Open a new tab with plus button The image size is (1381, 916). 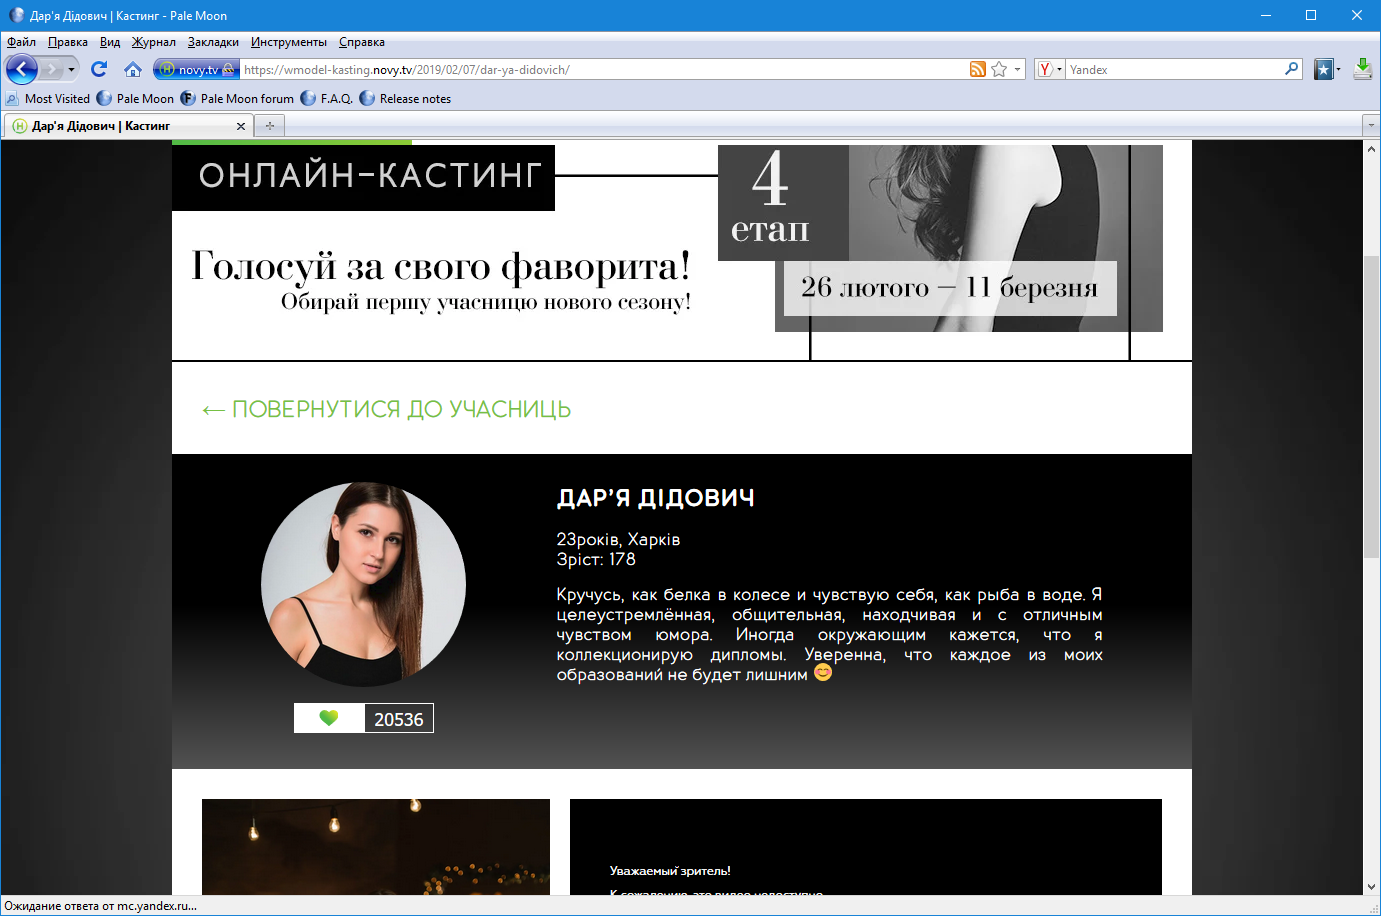[x=270, y=126]
